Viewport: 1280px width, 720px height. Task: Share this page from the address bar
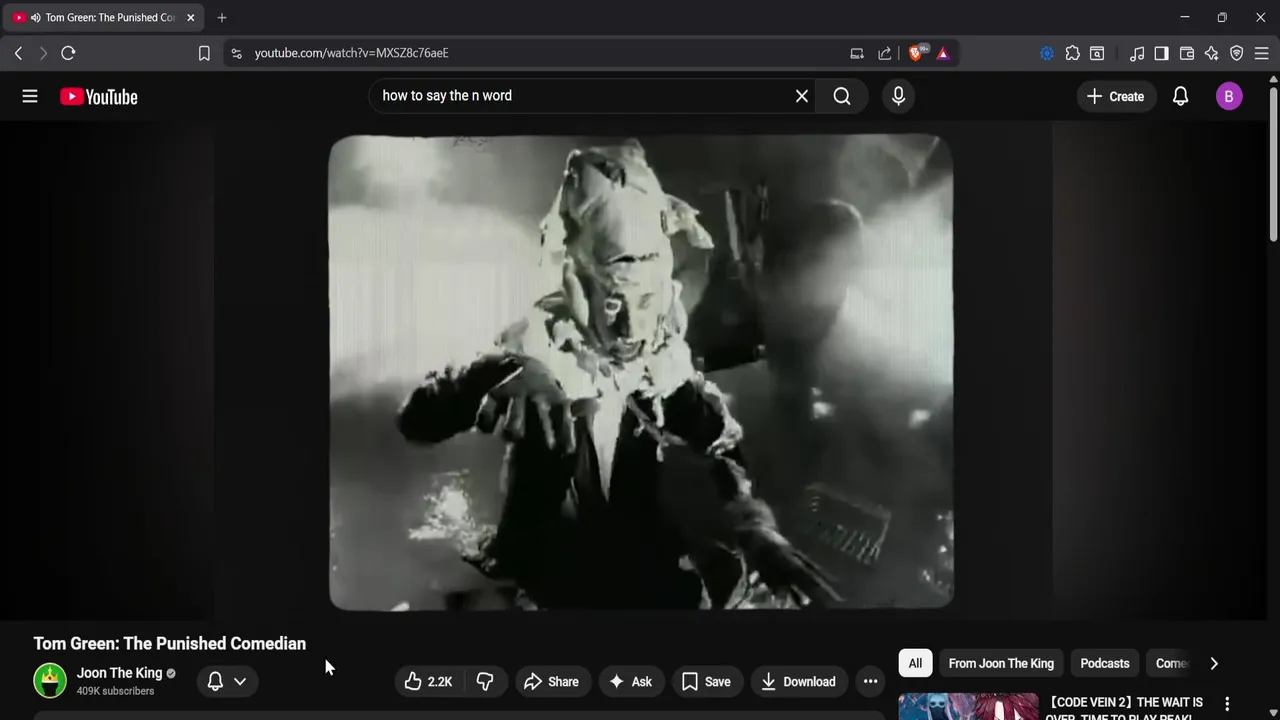coord(885,53)
